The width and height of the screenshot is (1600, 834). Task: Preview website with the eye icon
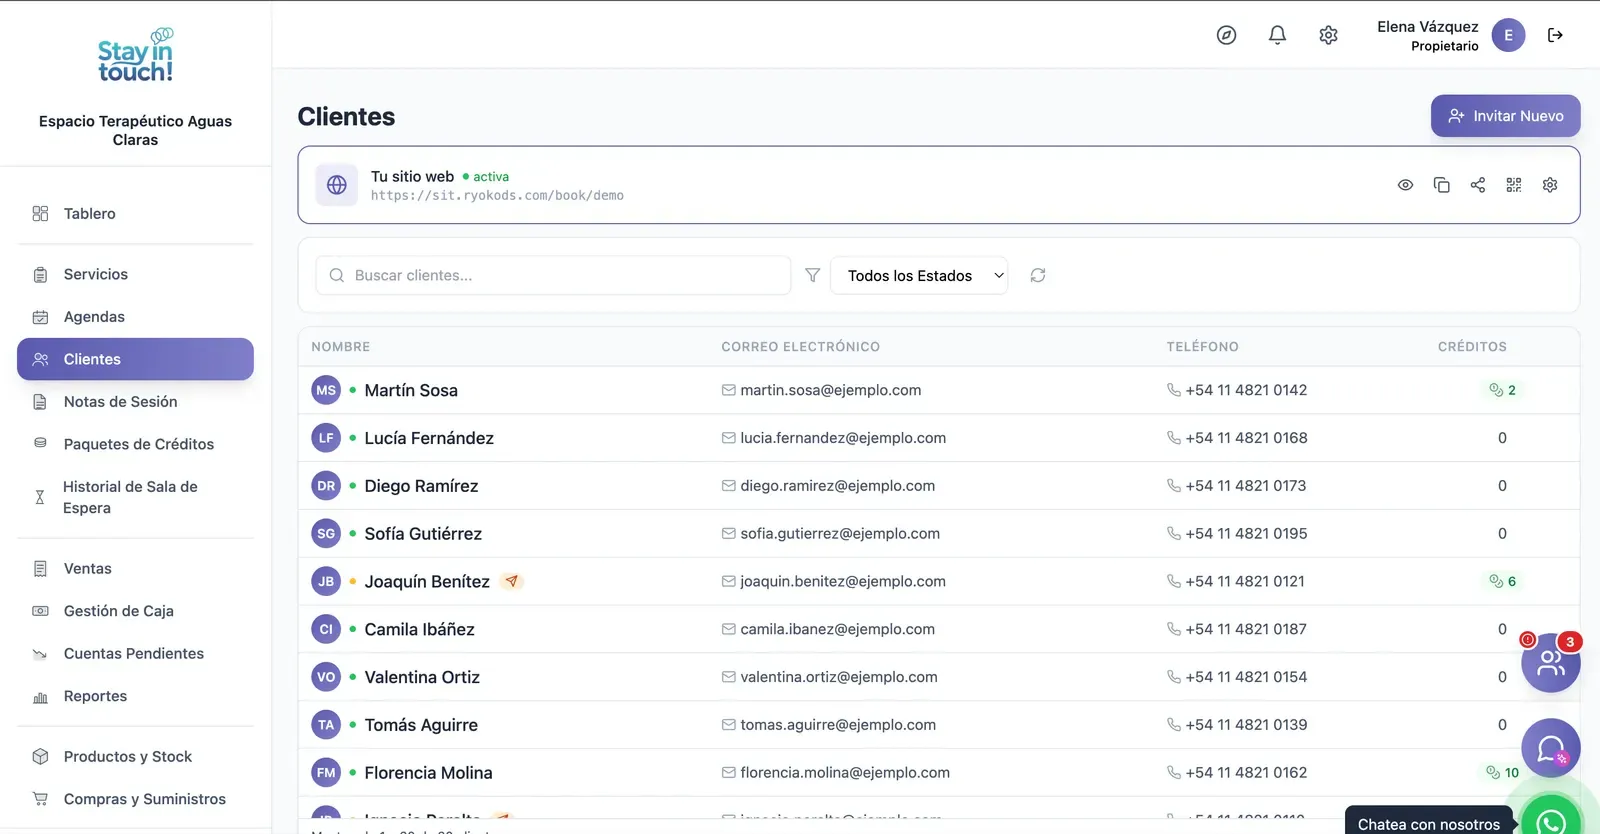1405,185
